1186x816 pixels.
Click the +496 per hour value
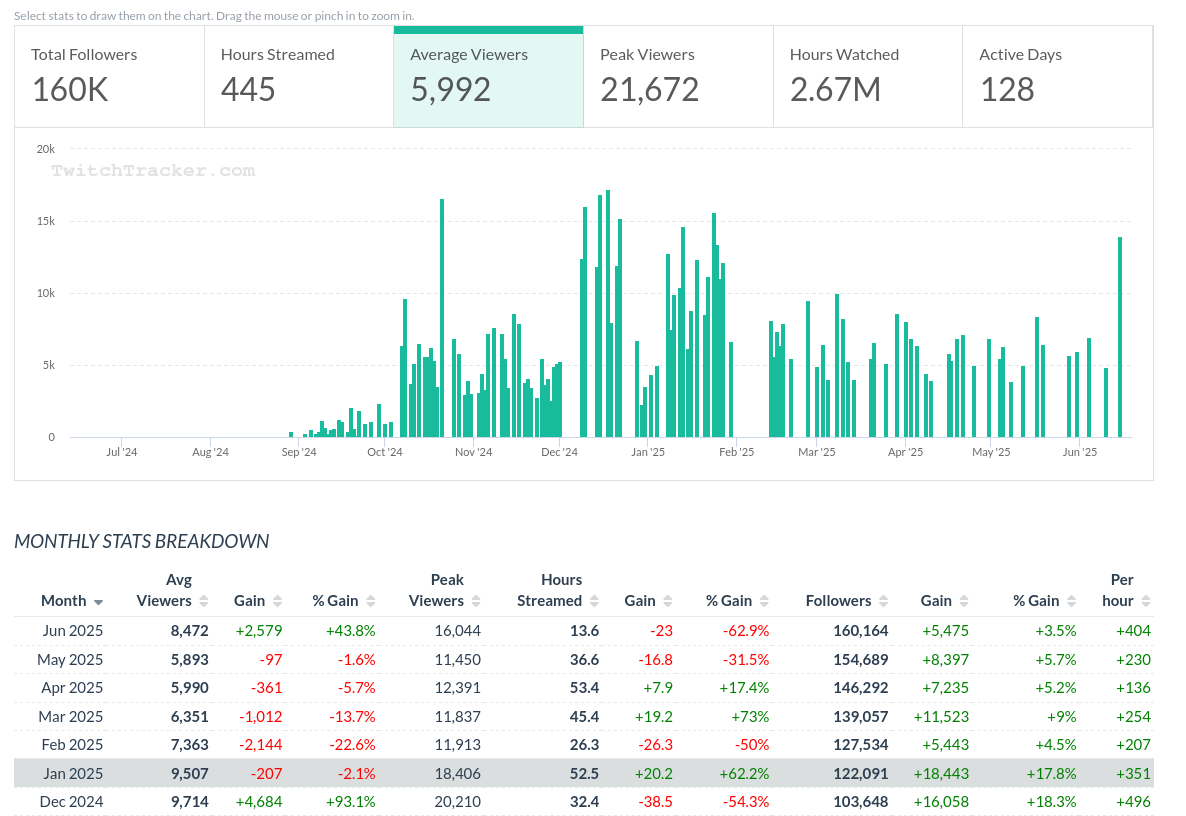(1133, 801)
